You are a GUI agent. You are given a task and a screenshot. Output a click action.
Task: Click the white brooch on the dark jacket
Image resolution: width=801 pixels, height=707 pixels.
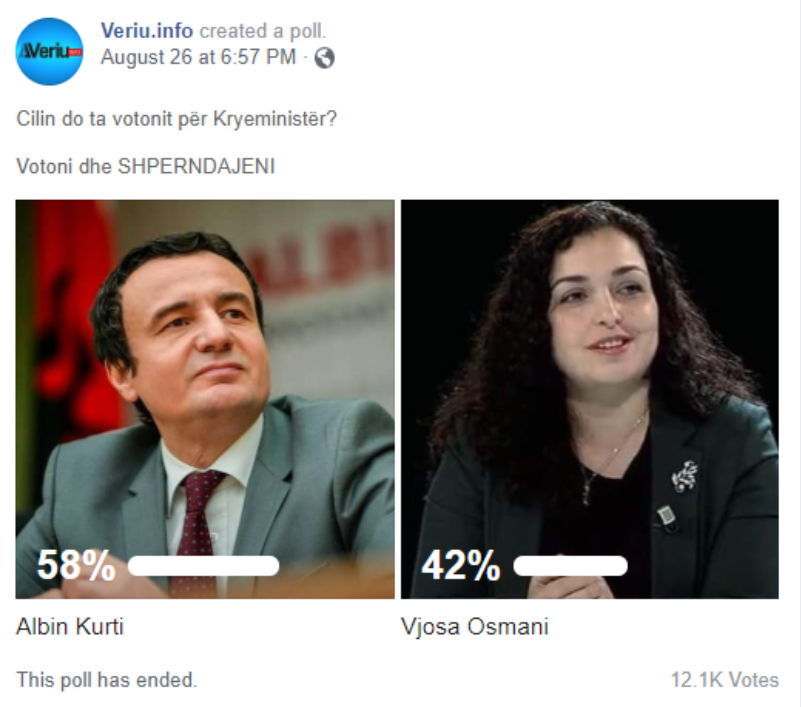point(685,476)
